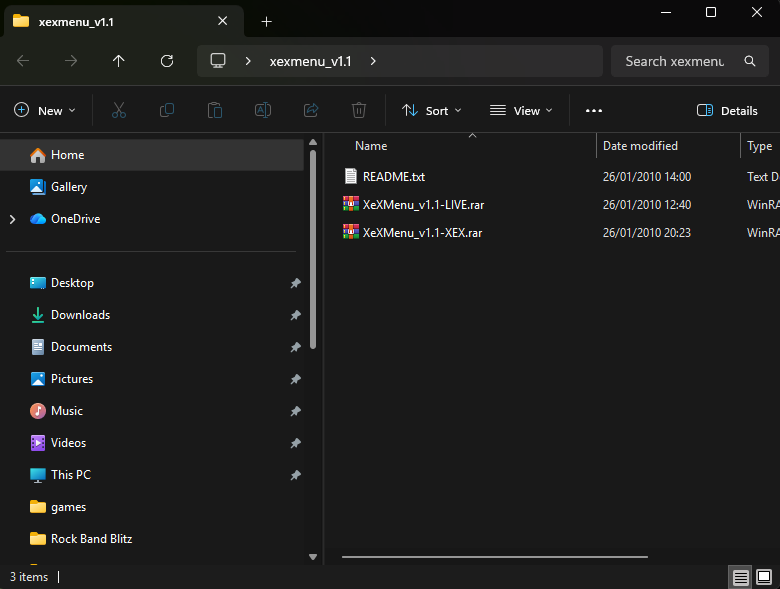The image size is (780, 589).
Task: Select date 26/01/2010 12:40 cell
Action: [x=647, y=204]
